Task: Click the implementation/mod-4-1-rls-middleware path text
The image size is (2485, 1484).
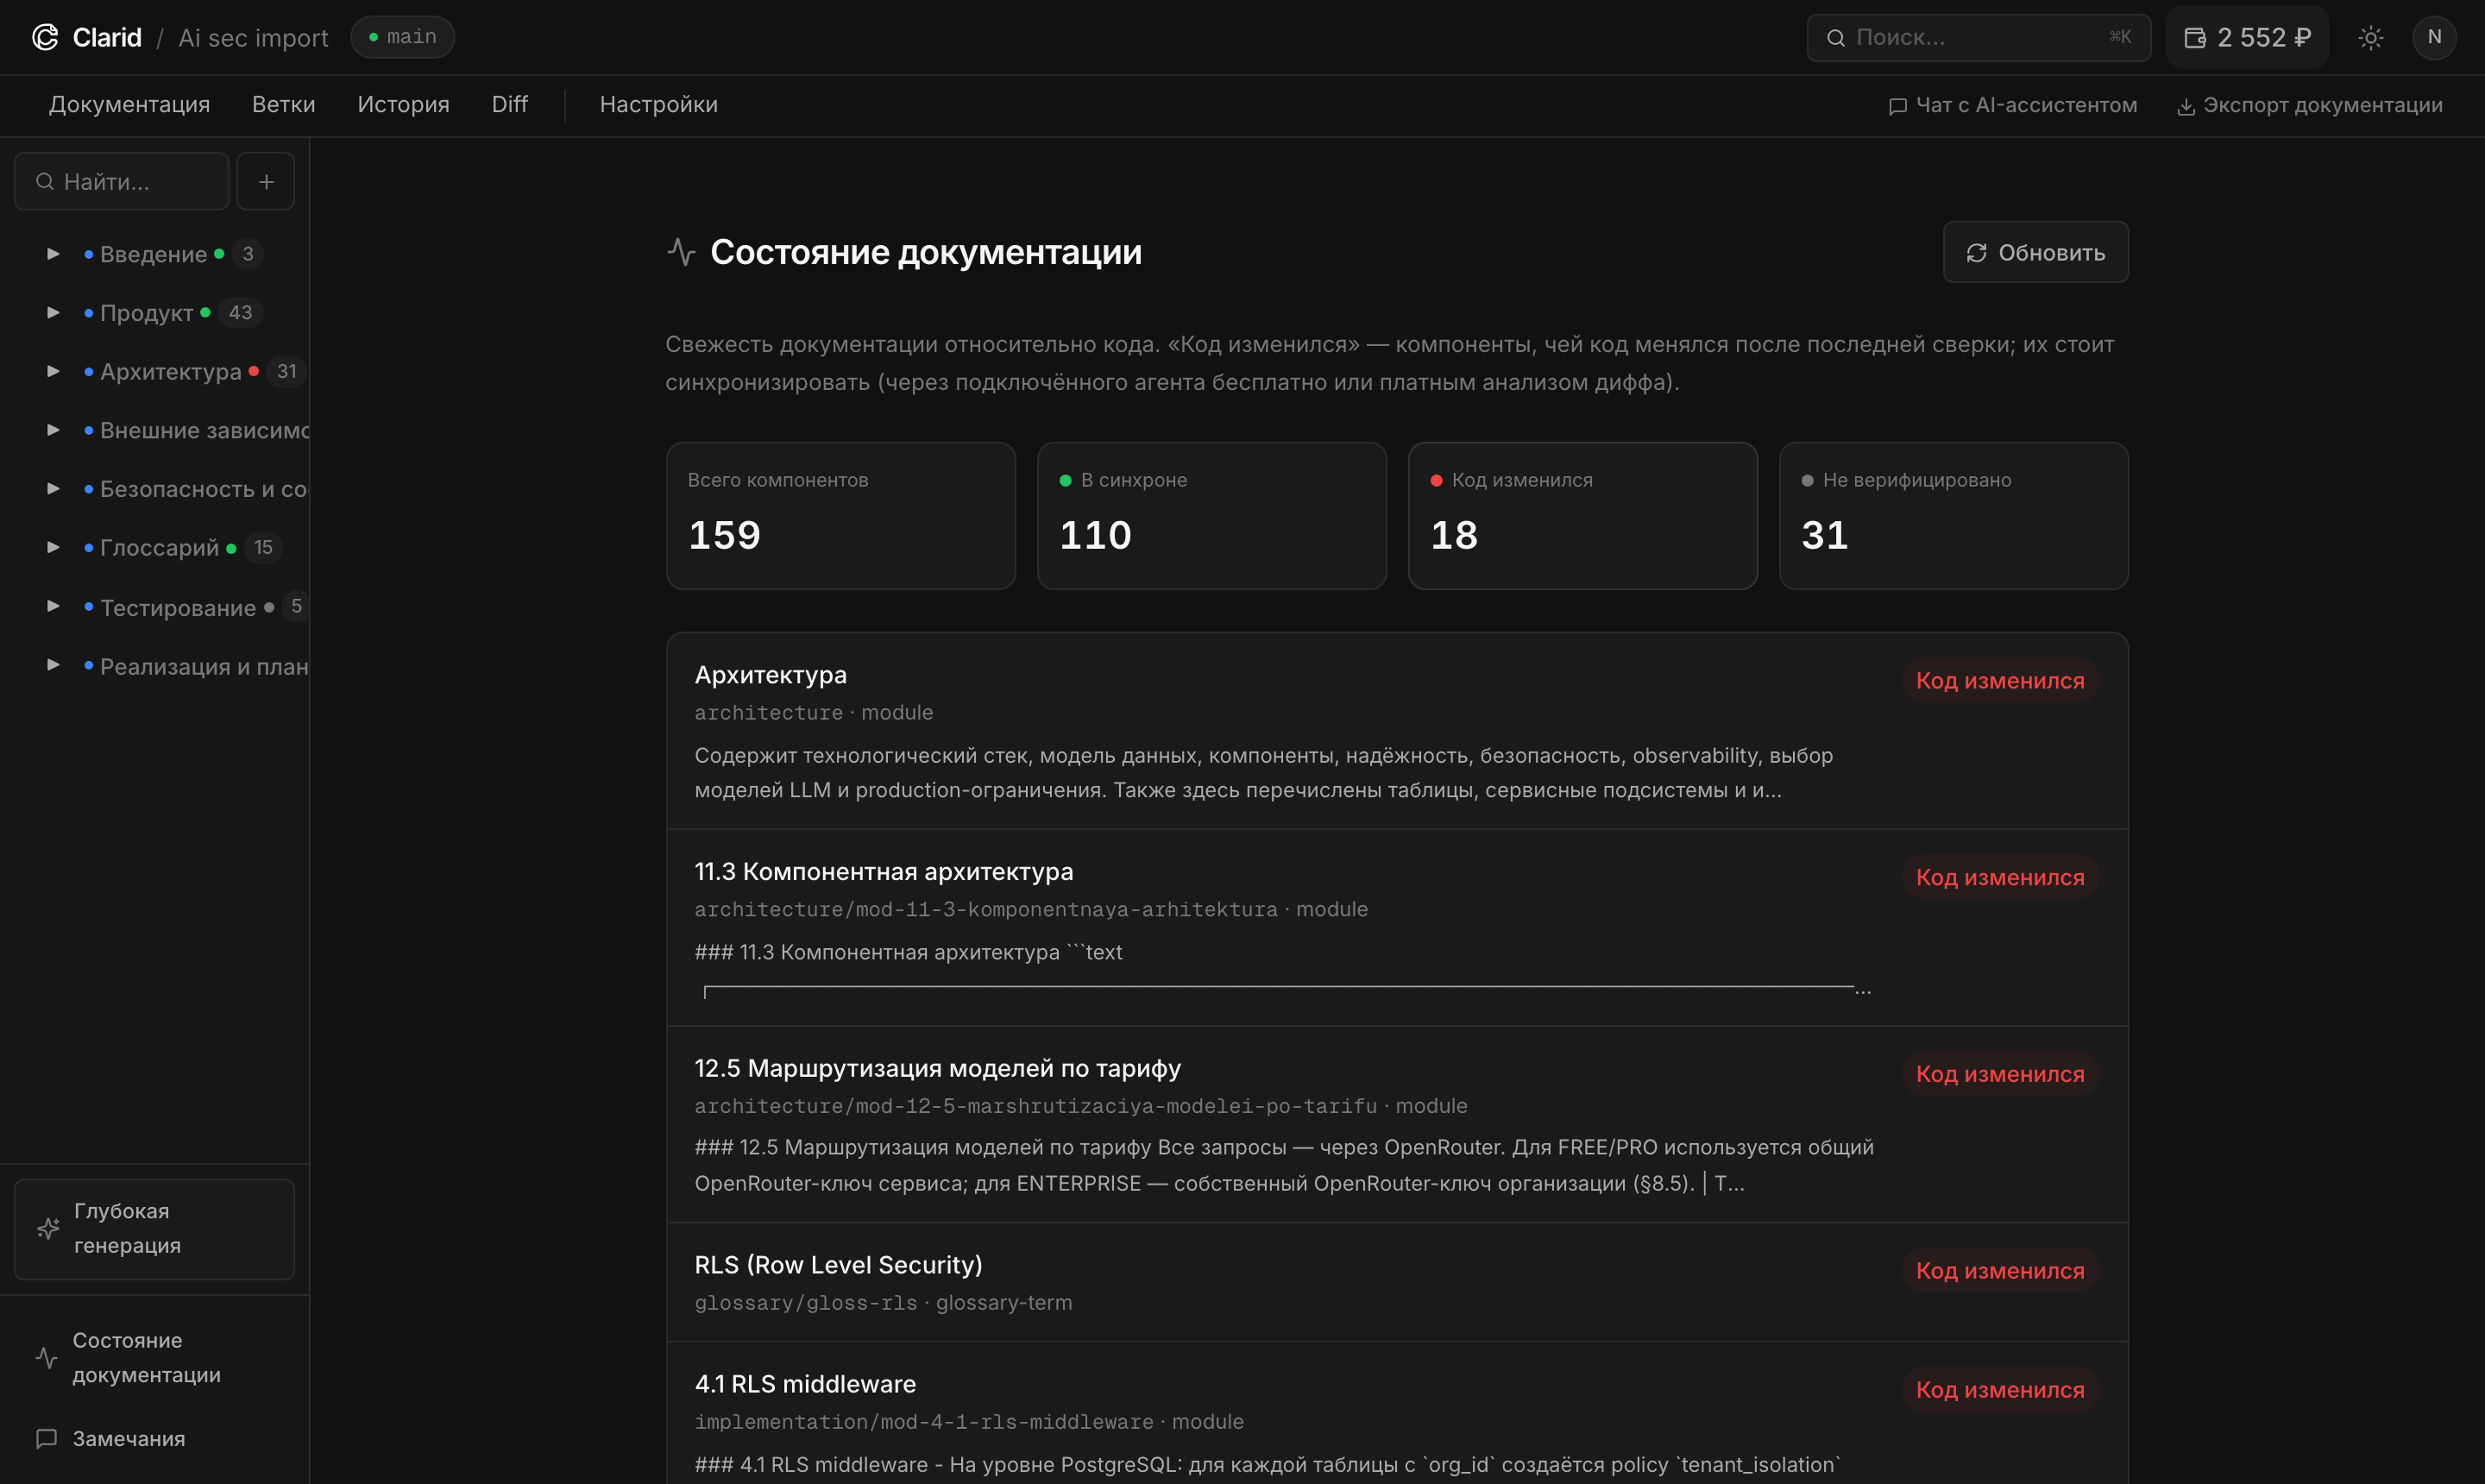Action: [x=924, y=1422]
